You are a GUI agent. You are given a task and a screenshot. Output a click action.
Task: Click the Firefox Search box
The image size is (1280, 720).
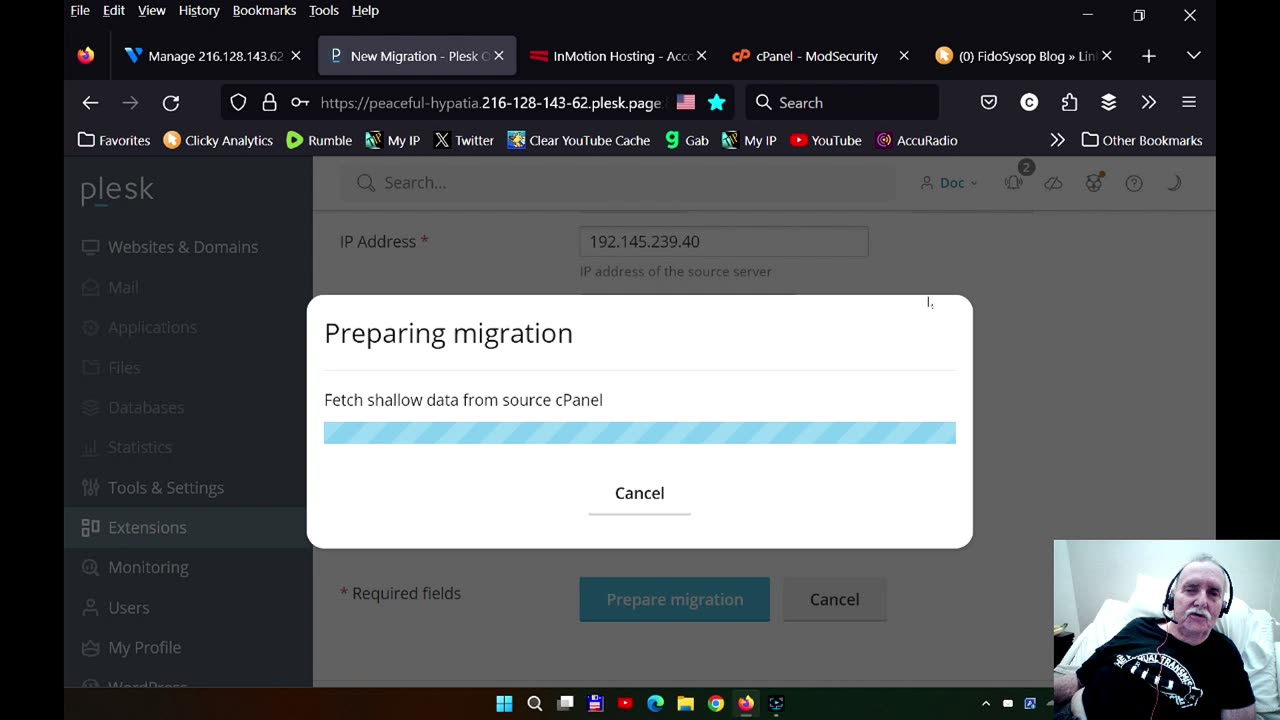point(841,102)
